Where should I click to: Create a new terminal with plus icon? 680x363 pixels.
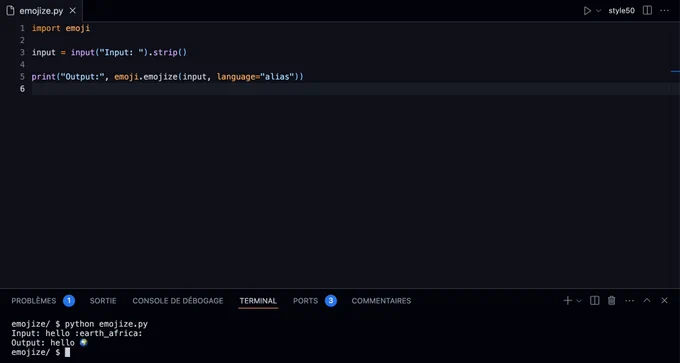pos(567,301)
